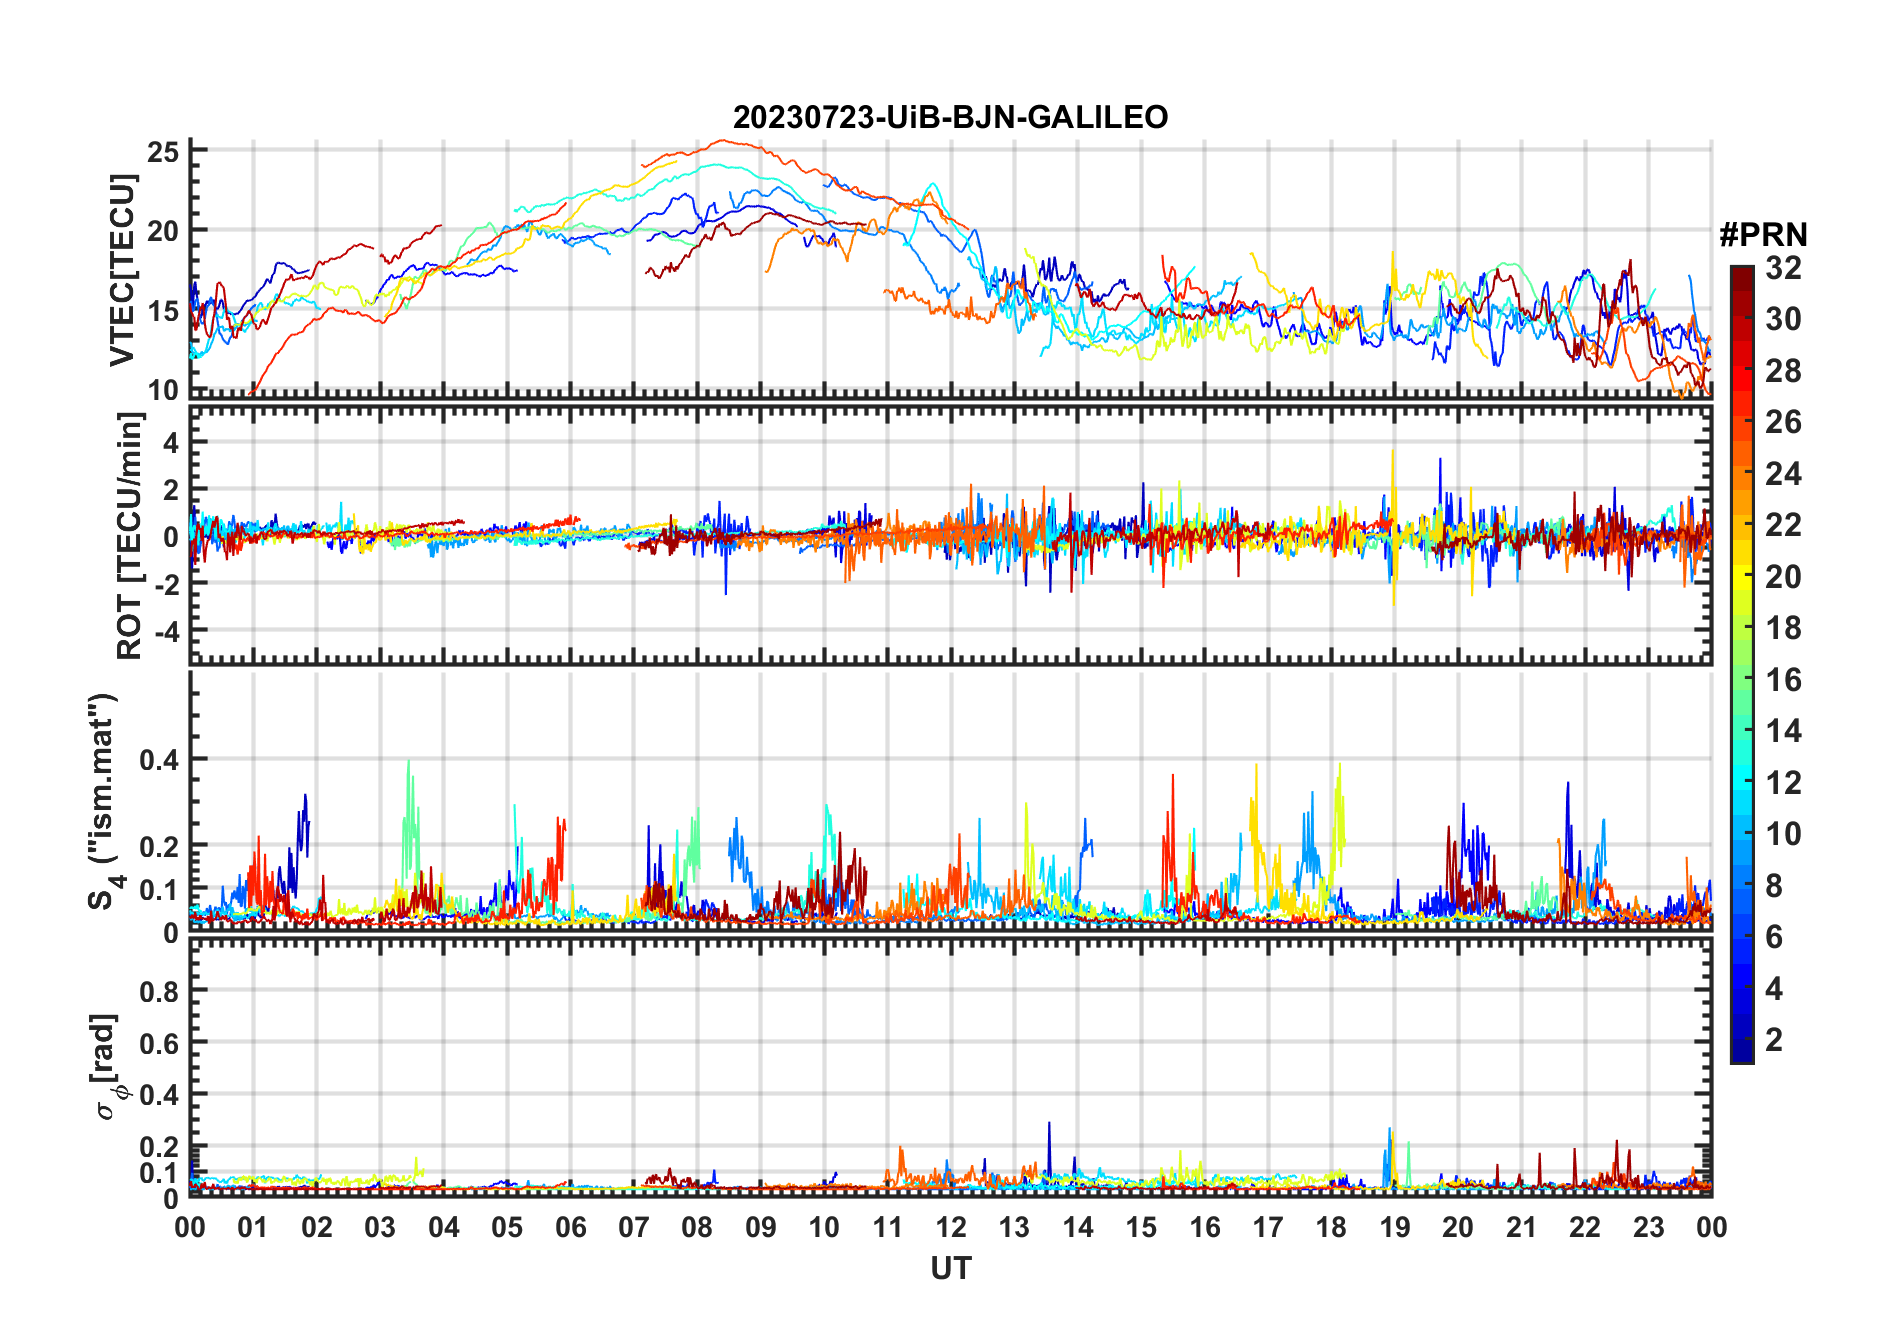This screenshot has width=1902, height=1330.
Task: Select colorbar tick label 26
Action: tap(1783, 422)
